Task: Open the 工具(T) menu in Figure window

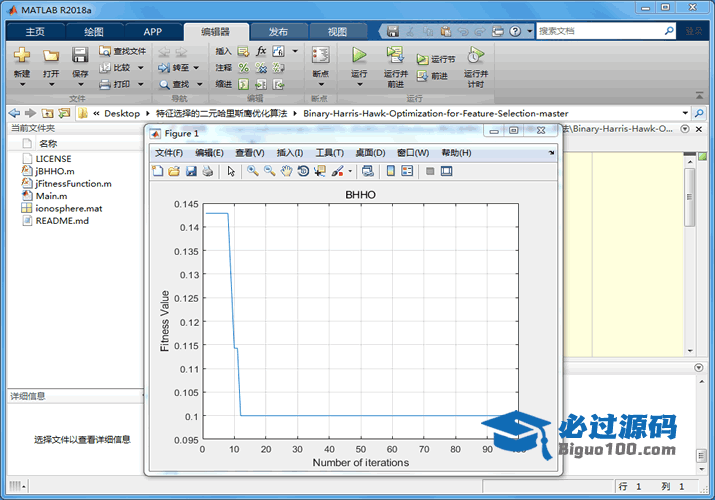Action: tap(330, 153)
